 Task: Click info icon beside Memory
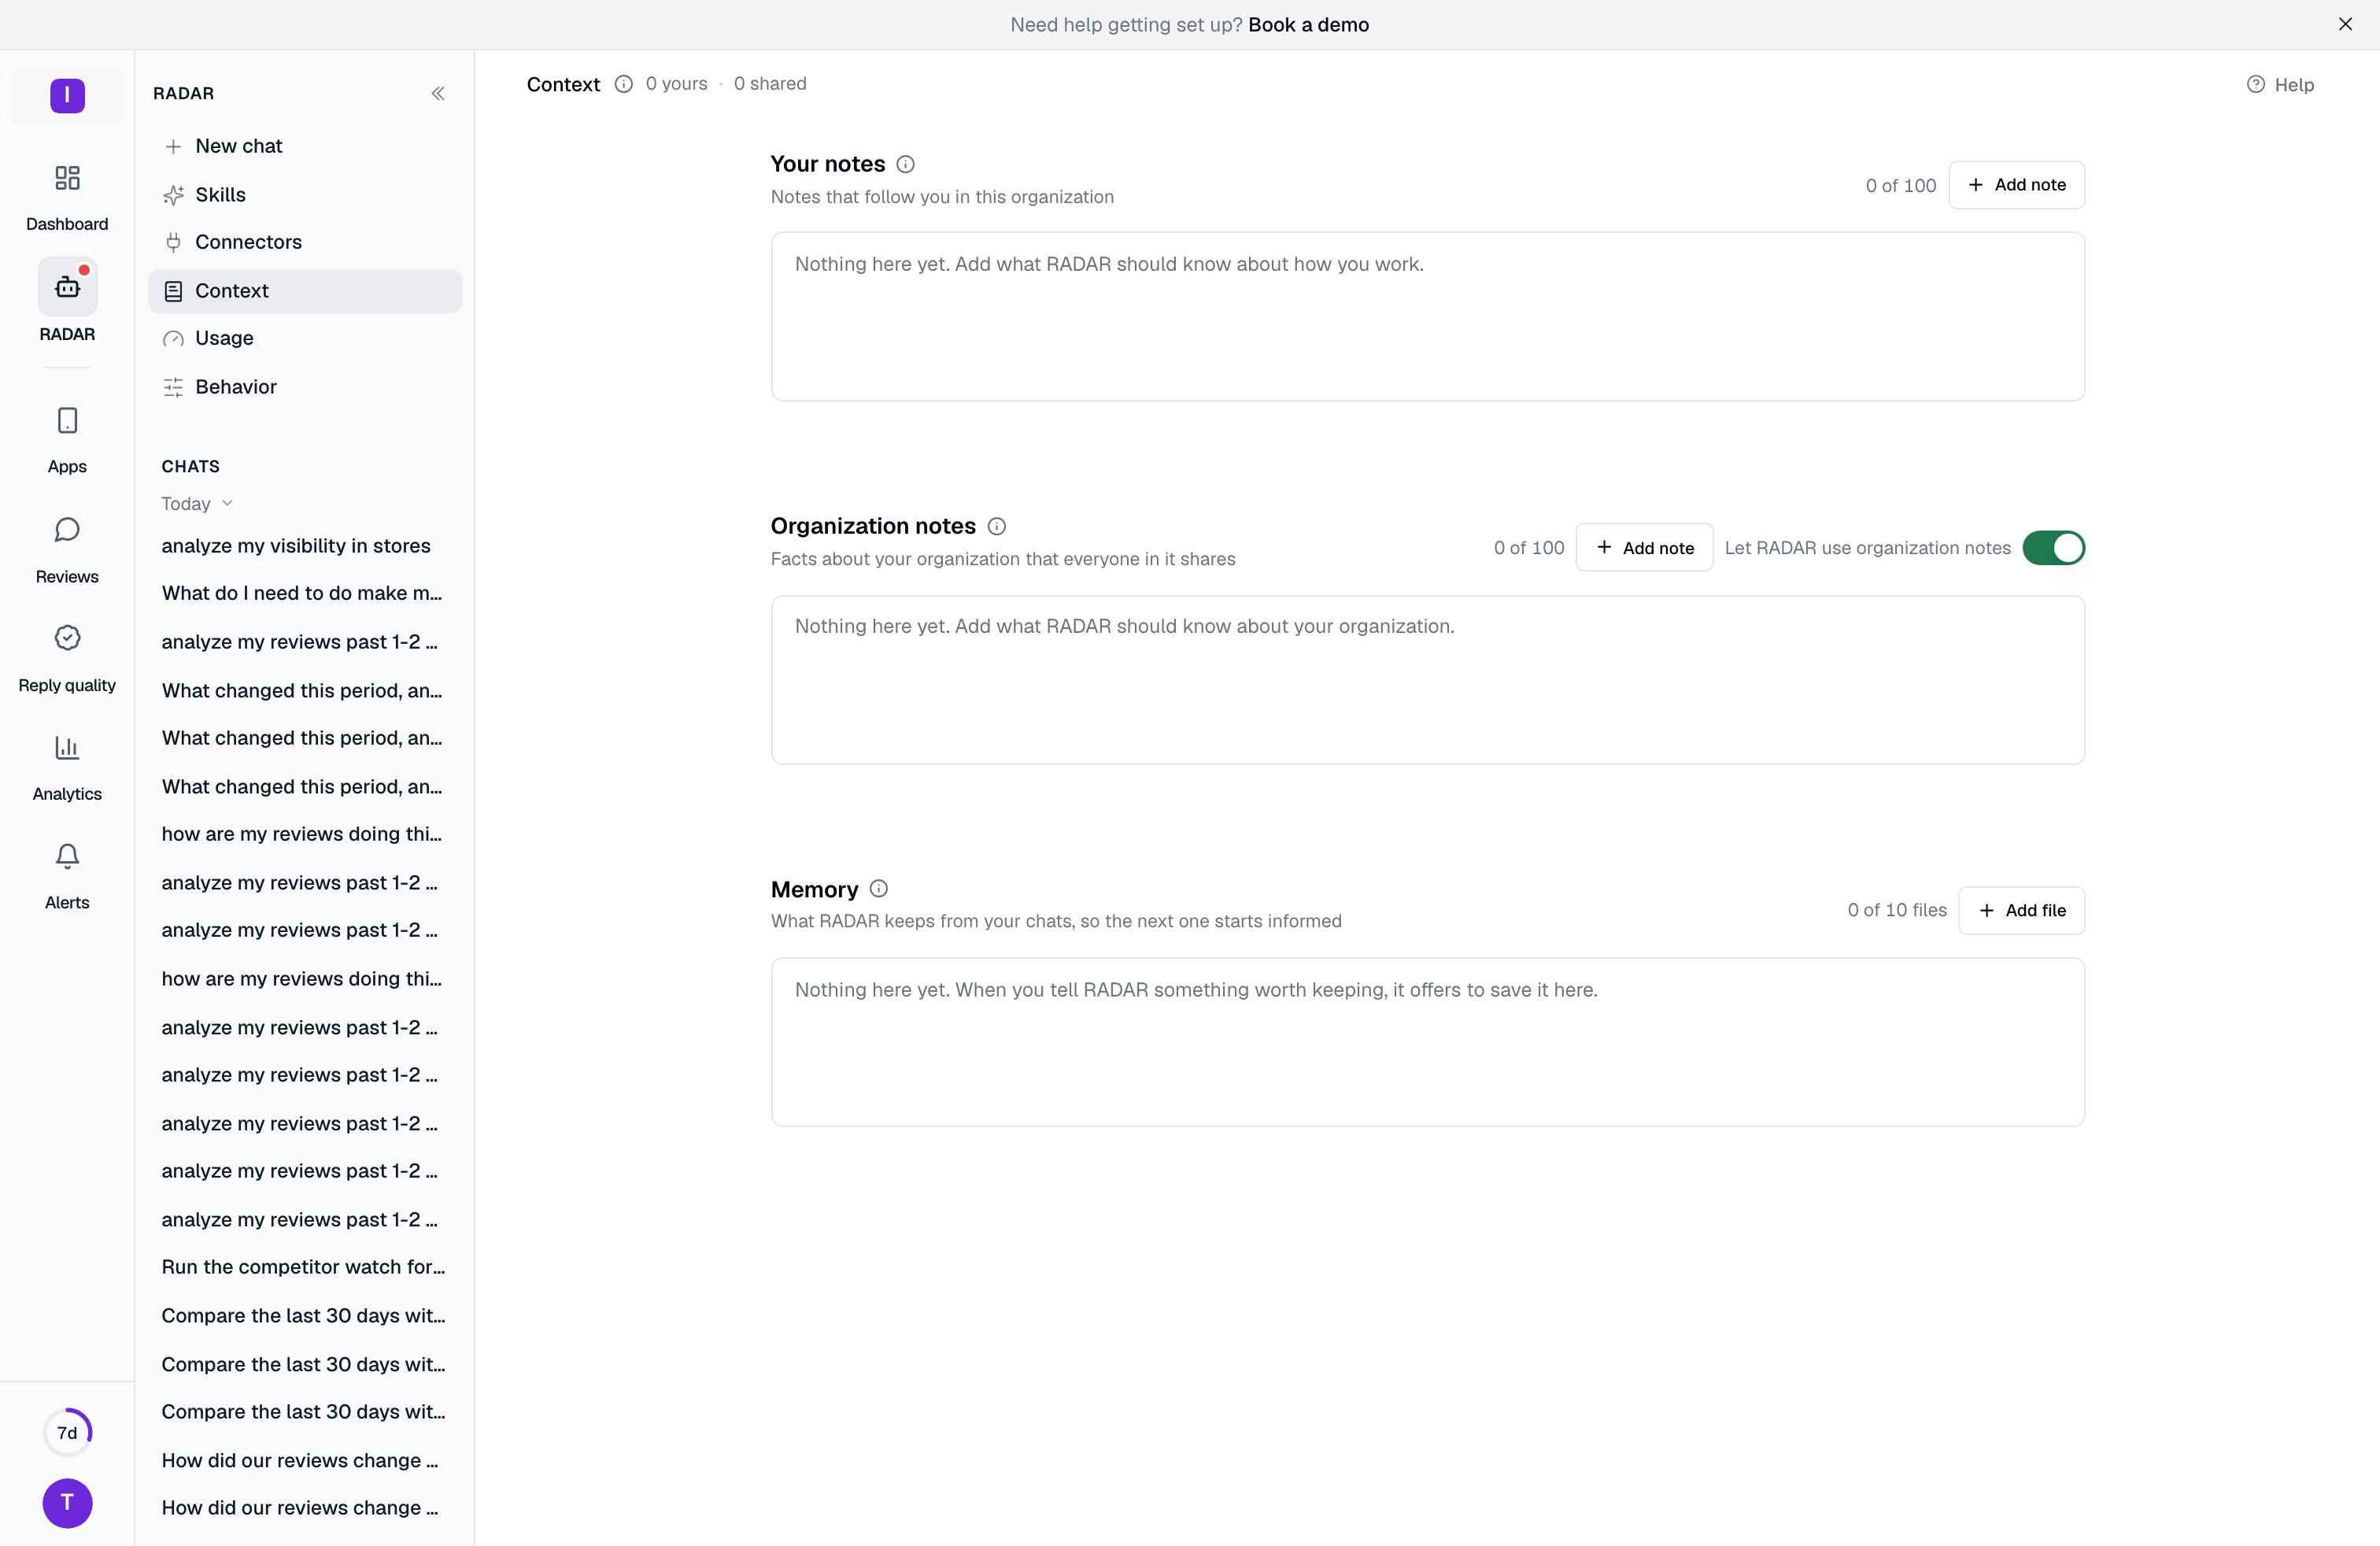tap(878, 889)
